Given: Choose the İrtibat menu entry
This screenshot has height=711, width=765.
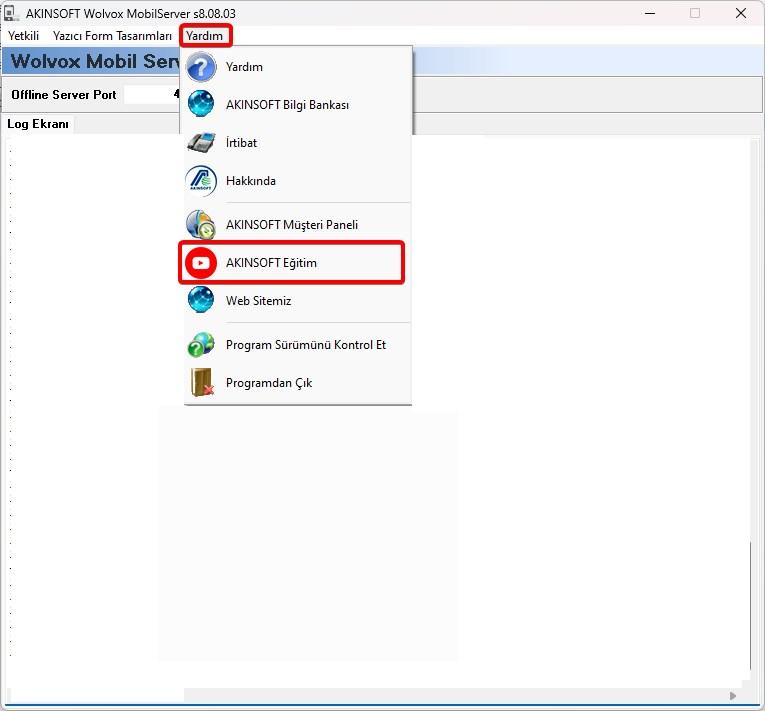Looking at the screenshot, I should (x=298, y=142).
